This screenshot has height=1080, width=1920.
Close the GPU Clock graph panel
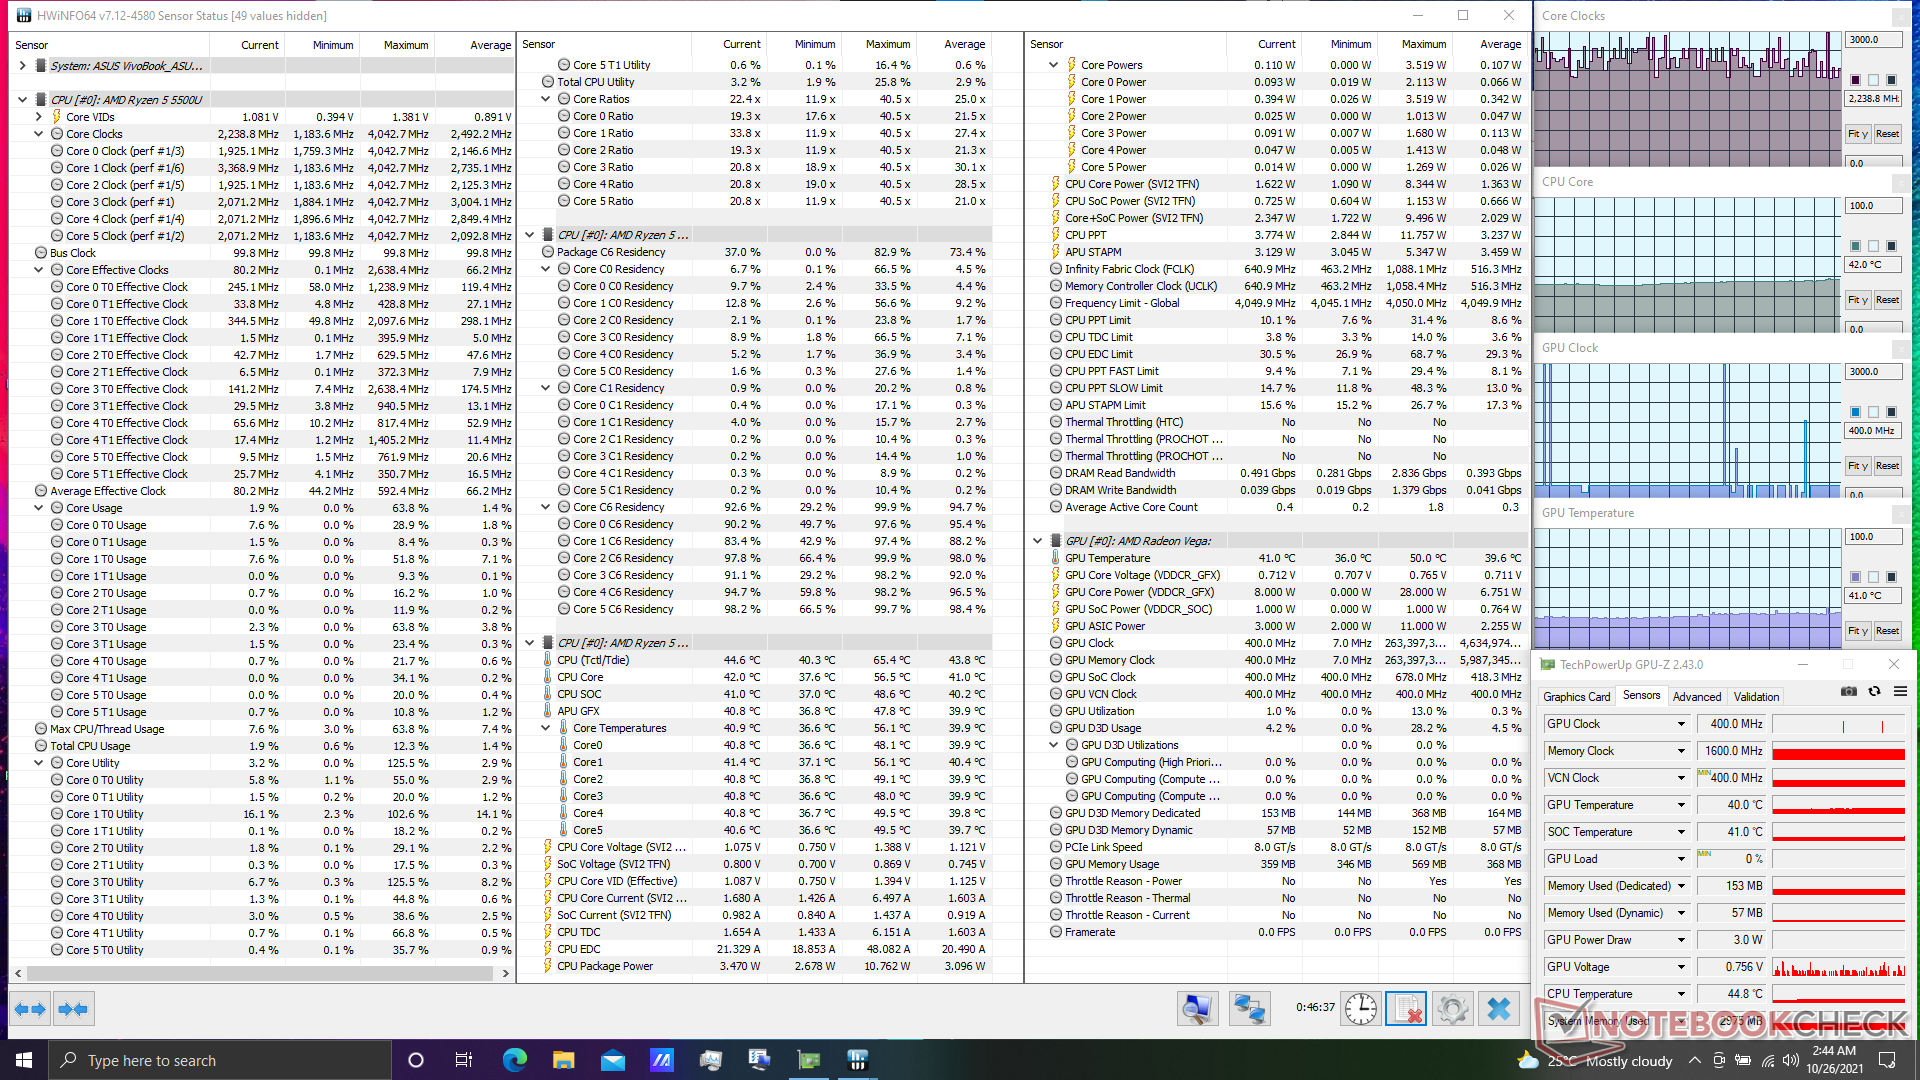(x=1900, y=349)
